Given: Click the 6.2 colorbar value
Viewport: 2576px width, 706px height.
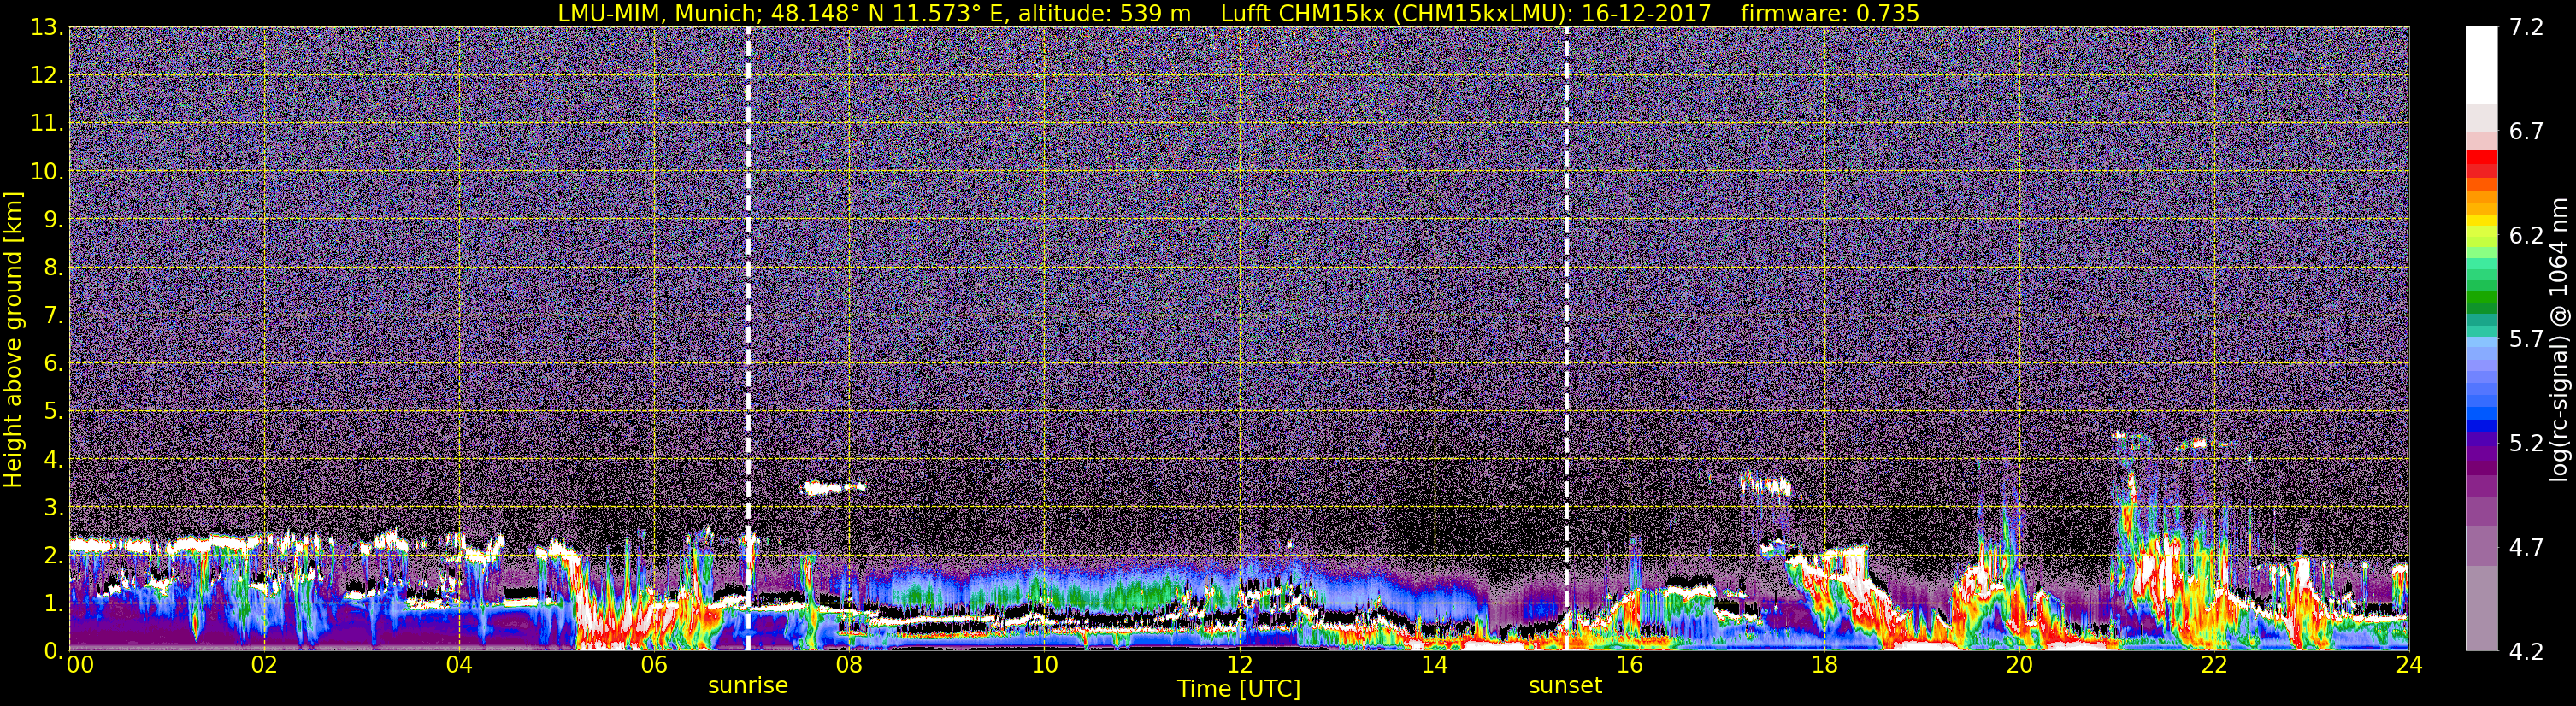Looking at the screenshot, I should [2526, 235].
